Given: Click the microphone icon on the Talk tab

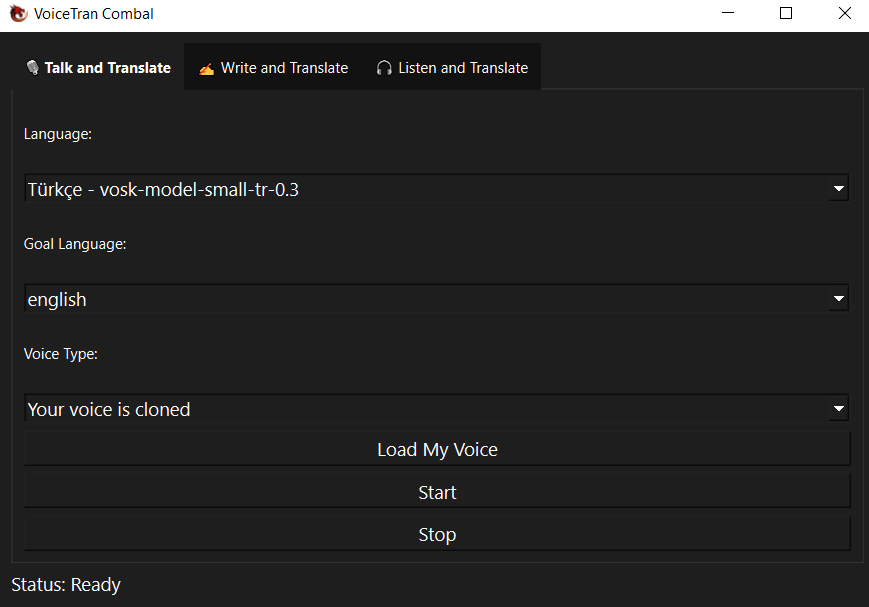Looking at the screenshot, I should pyautogui.click(x=32, y=68).
